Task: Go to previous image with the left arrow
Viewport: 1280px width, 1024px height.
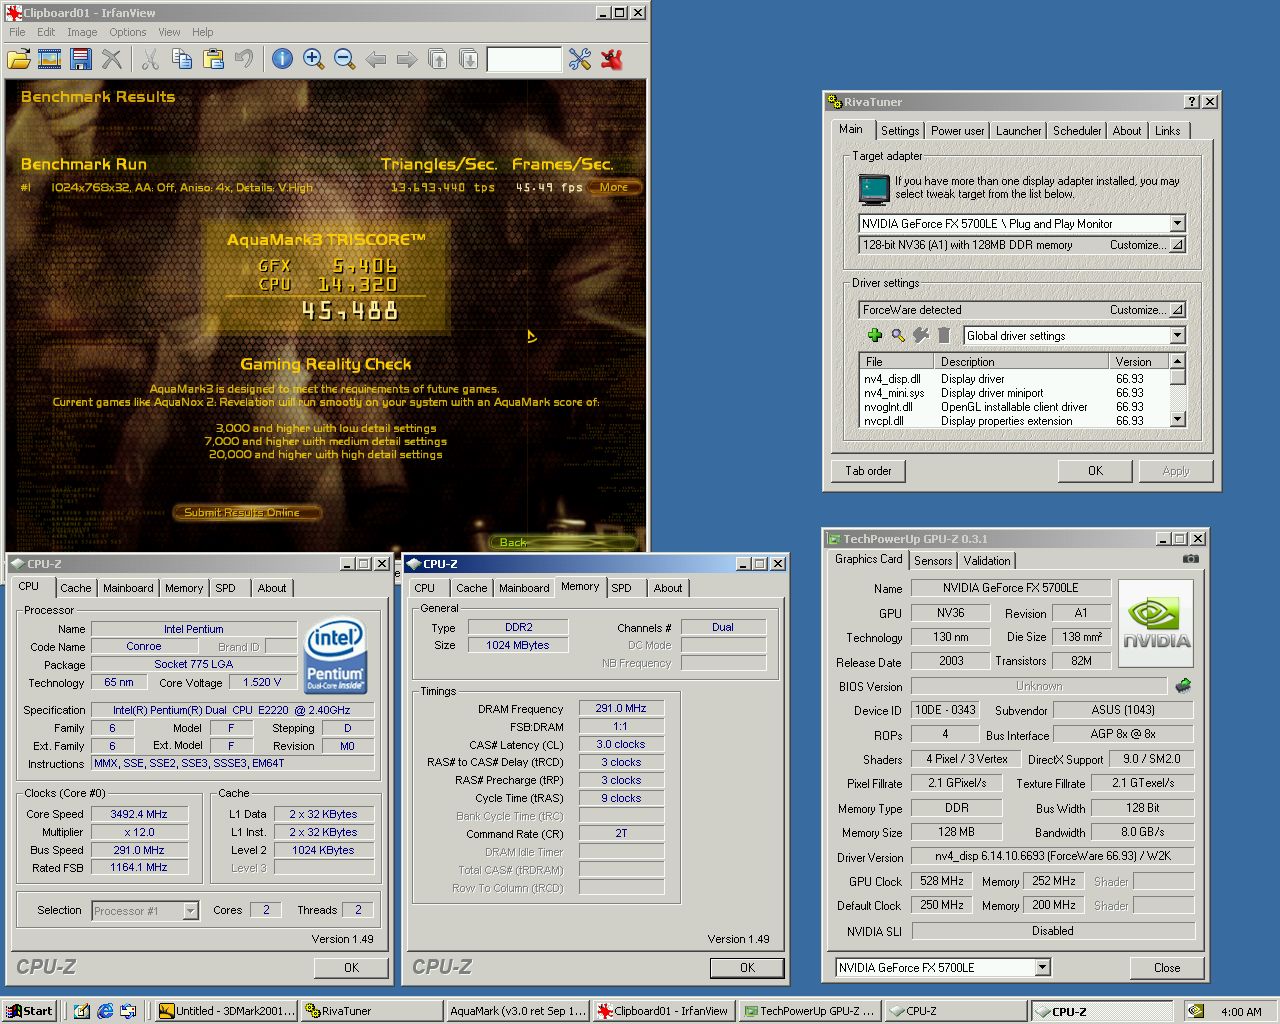Action: 376,60
